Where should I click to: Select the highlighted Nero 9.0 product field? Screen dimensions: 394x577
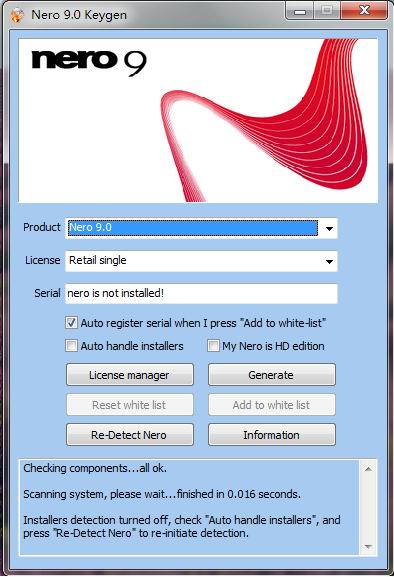[x=193, y=228]
